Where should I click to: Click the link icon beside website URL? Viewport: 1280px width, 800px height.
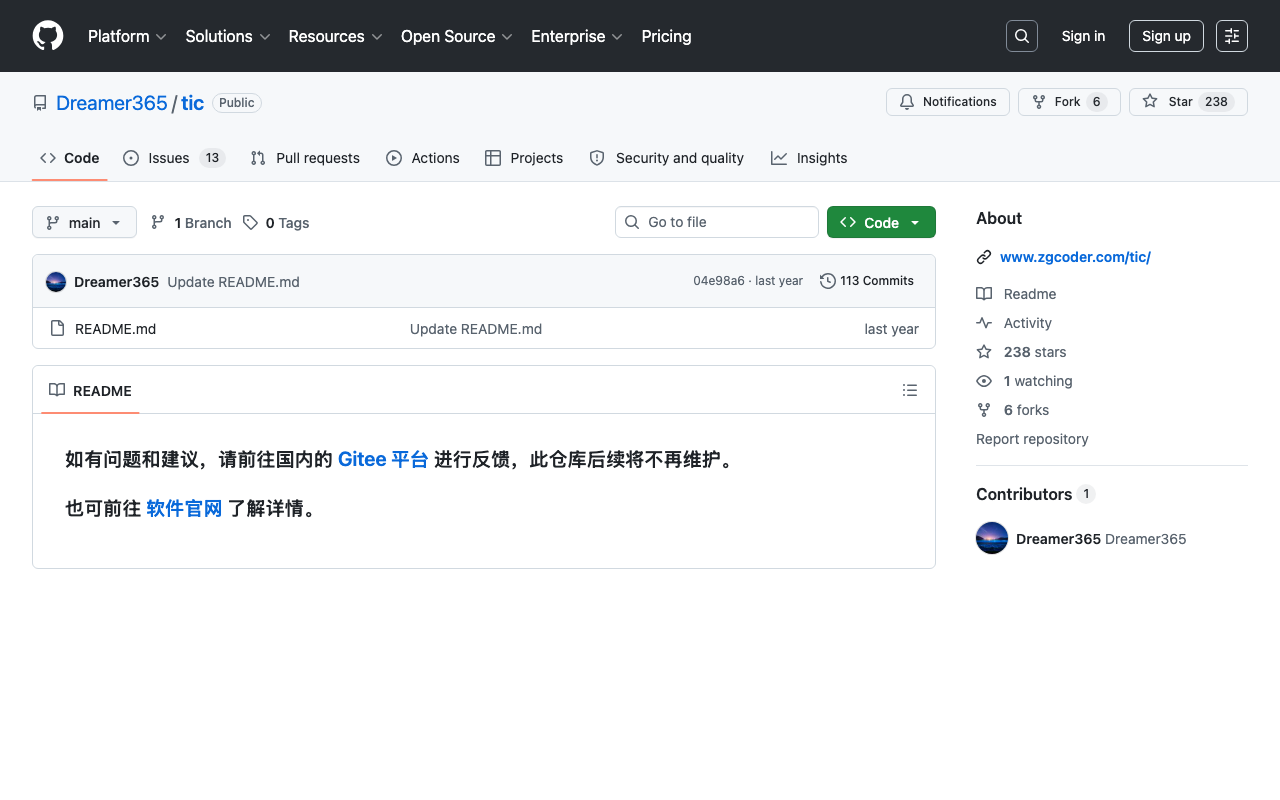point(984,257)
